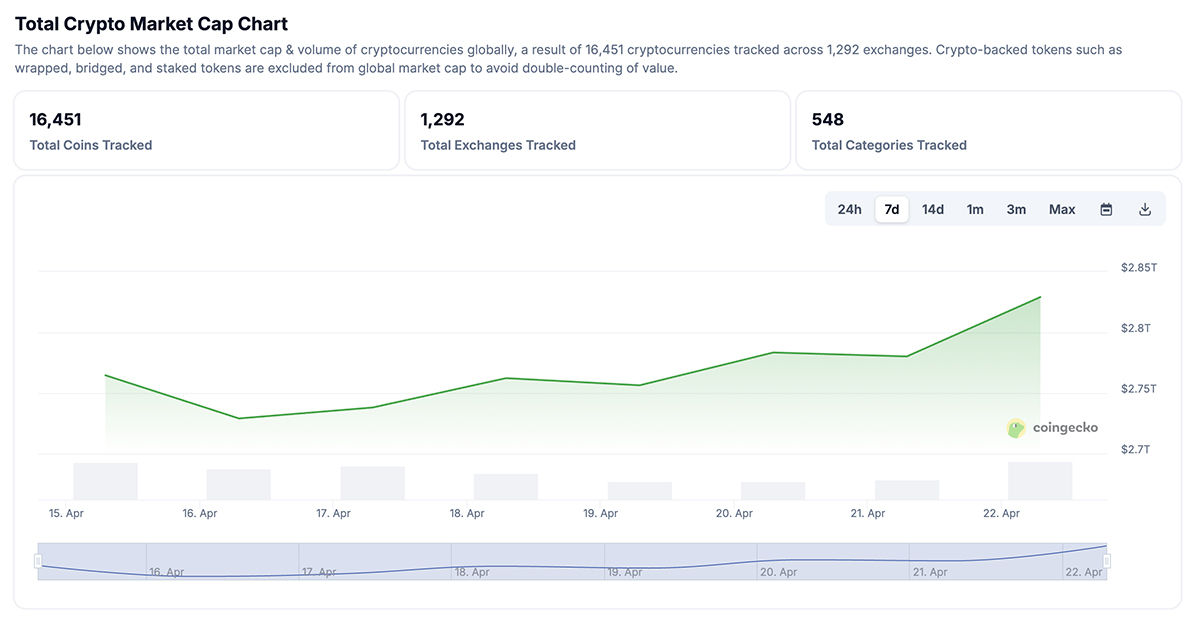Click the 548 categories value
The width and height of the screenshot is (1200, 630).
click(x=828, y=119)
